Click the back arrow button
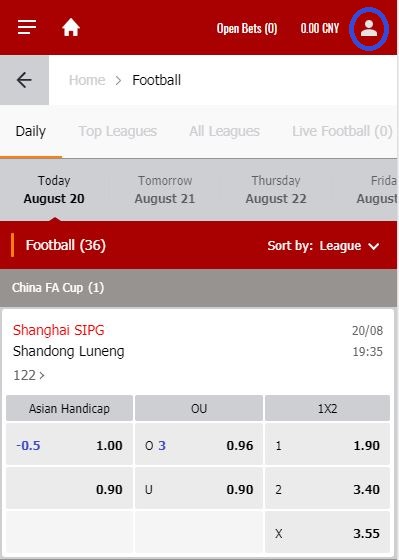Image resolution: width=399 pixels, height=560 pixels. (x=24, y=80)
